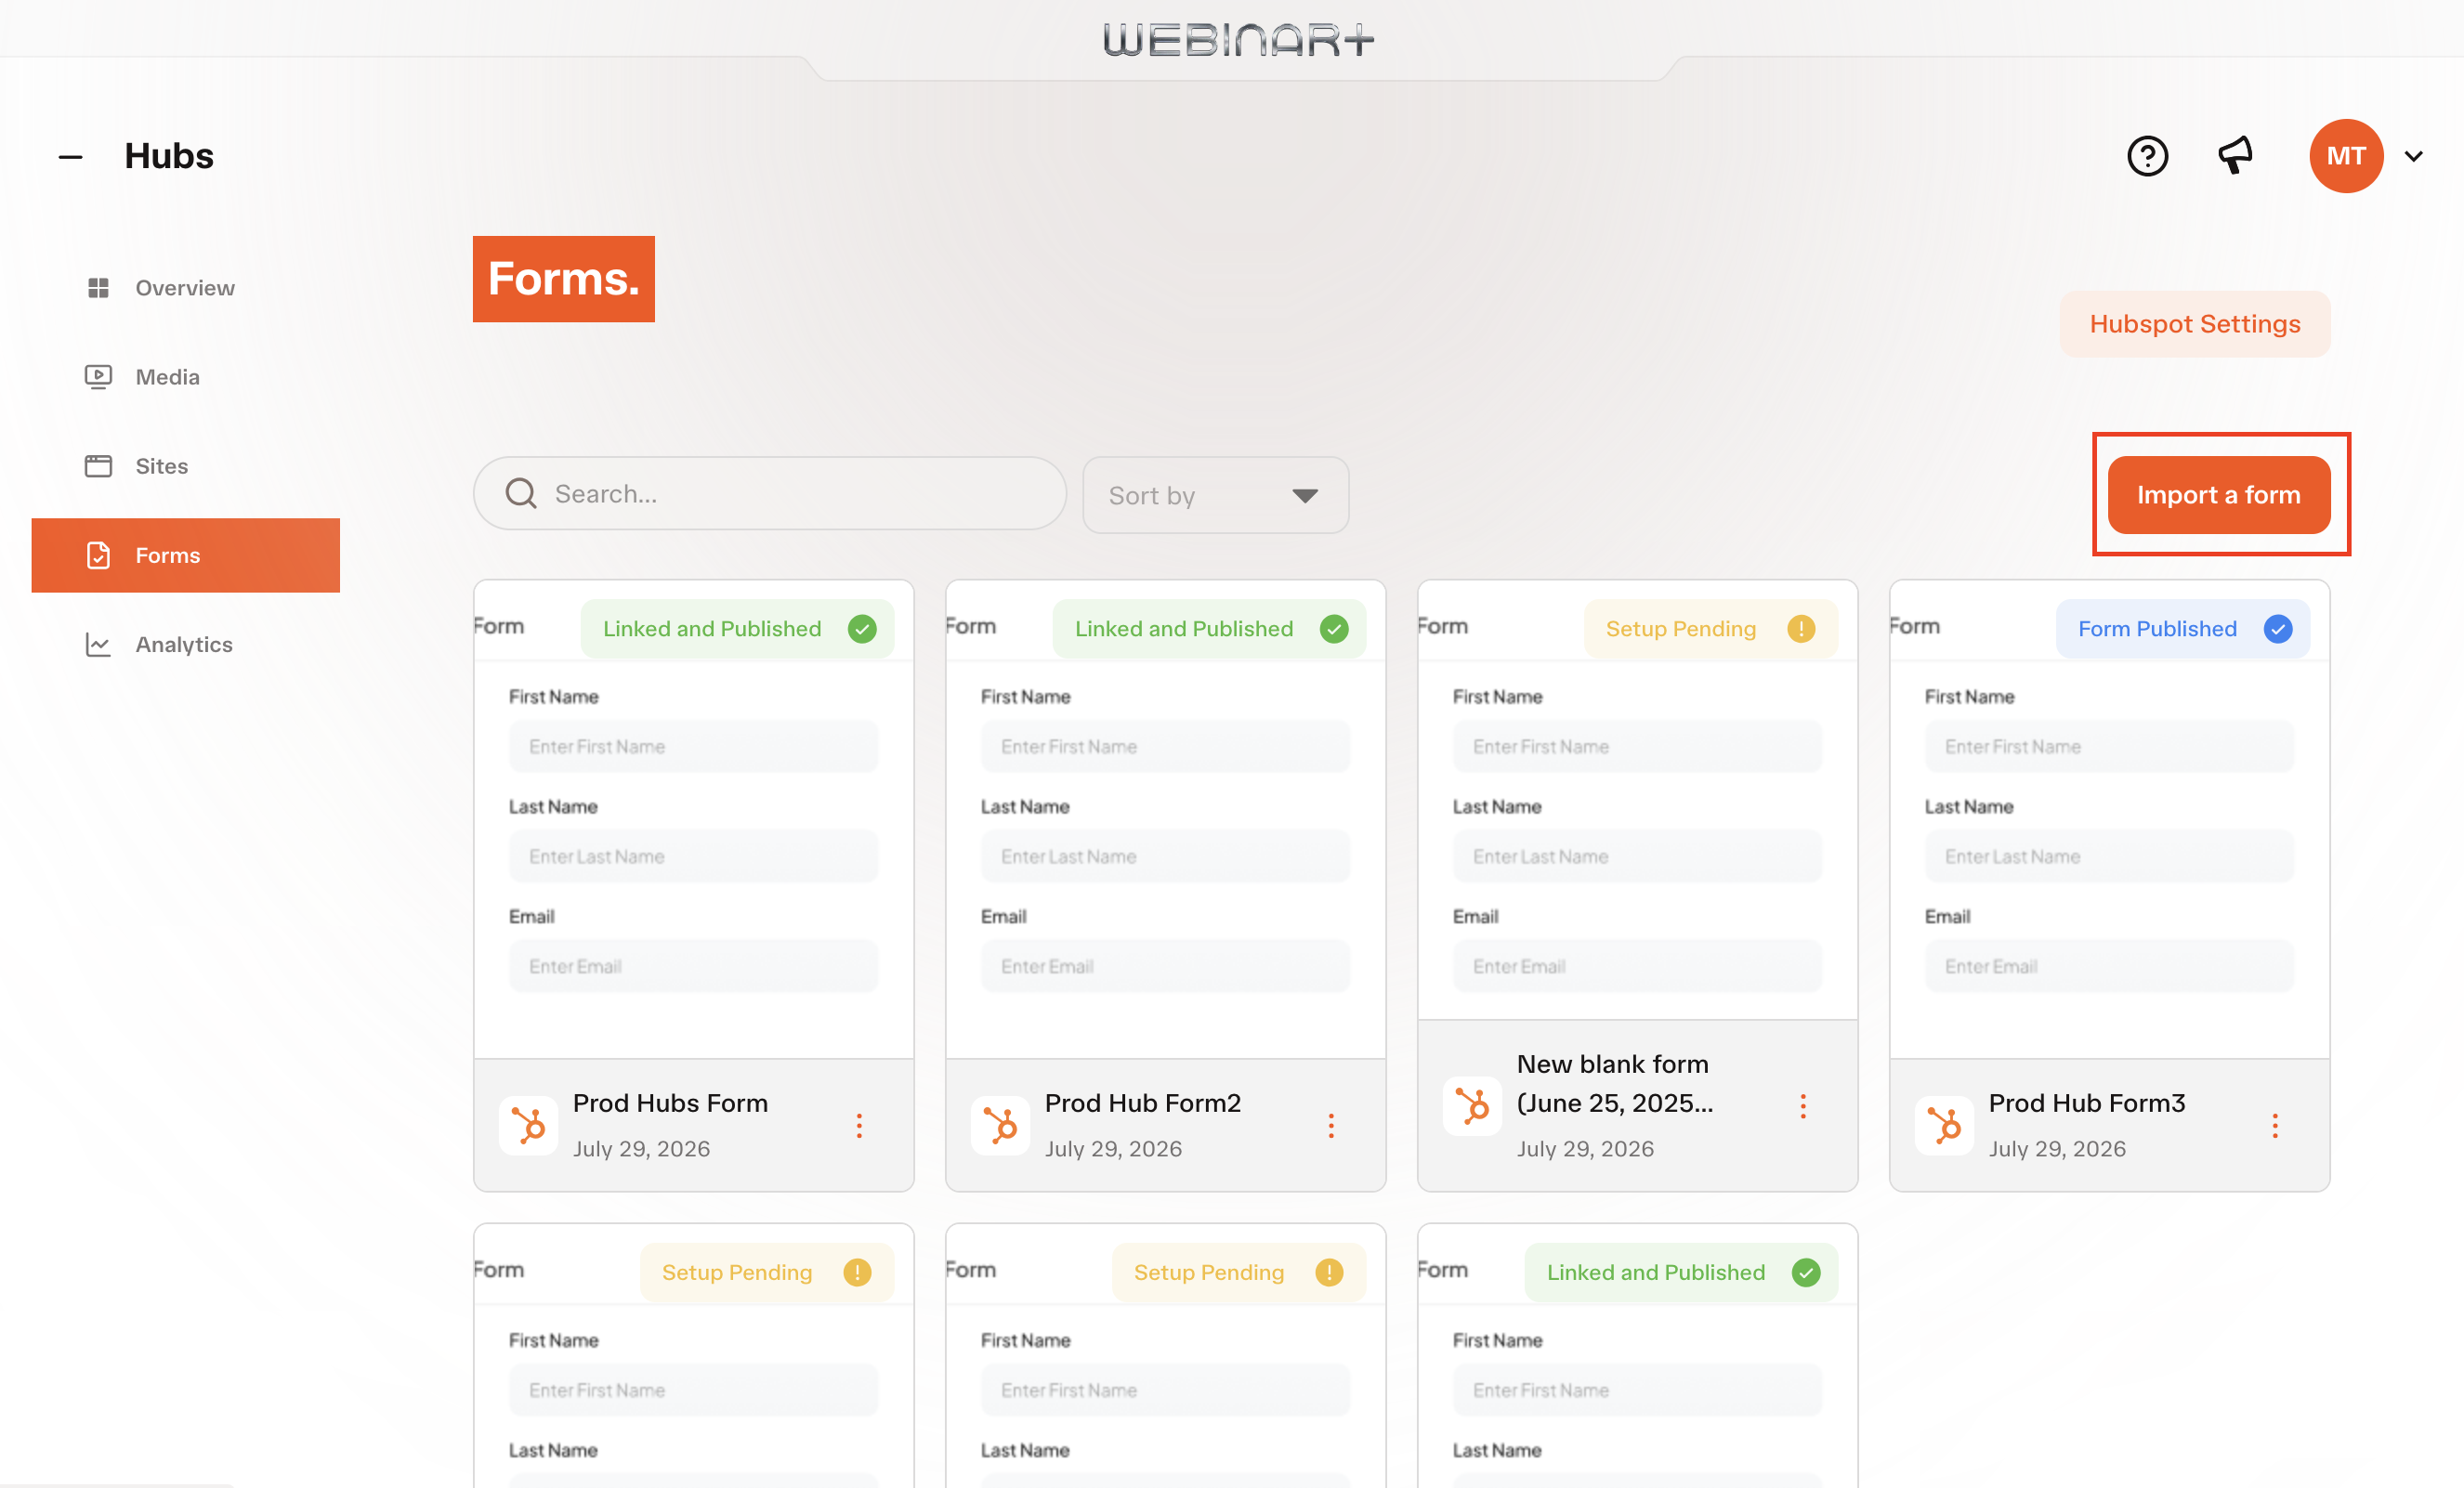Image resolution: width=2464 pixels, height=1488 pixels.
Task: Click the Analytics chart icon
Action: tap(98, 644)
